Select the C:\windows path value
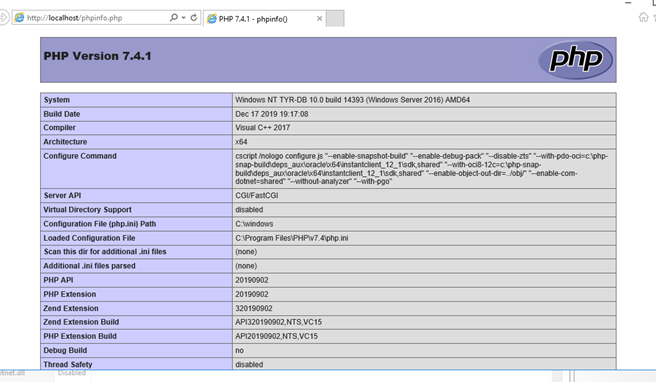 (254, 224)
